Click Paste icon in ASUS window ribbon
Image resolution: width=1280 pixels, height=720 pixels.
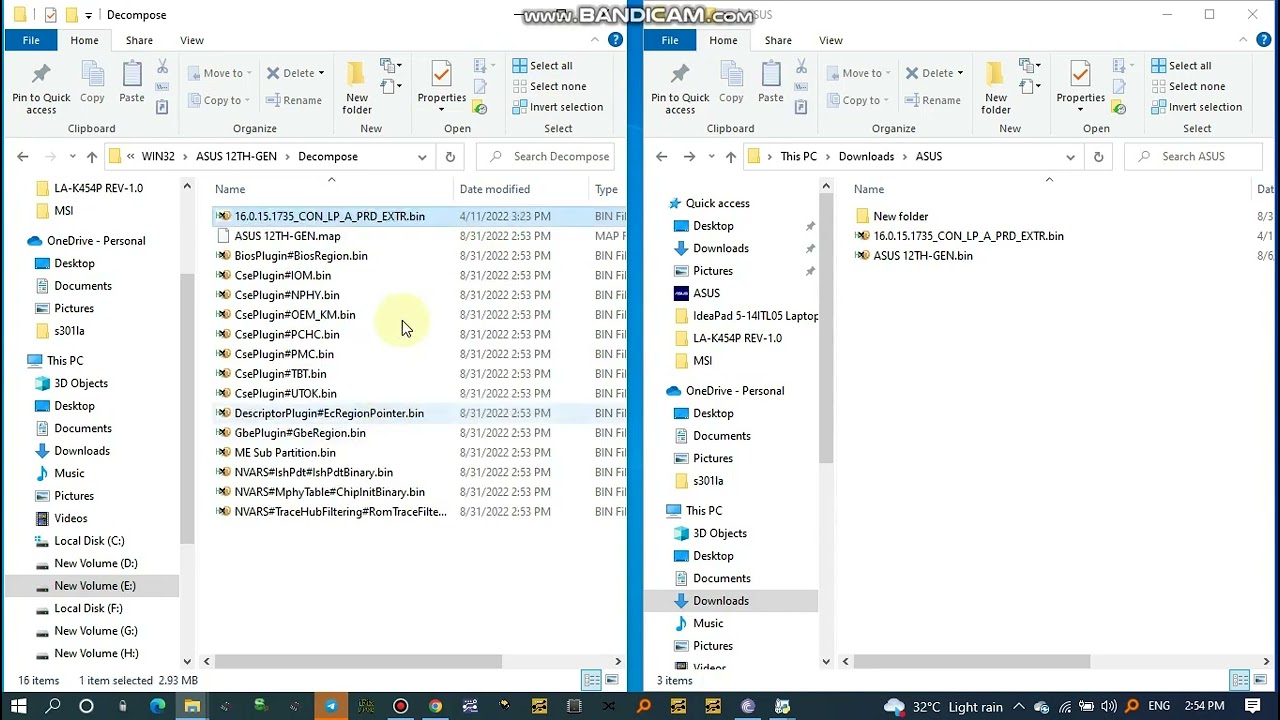(770, 83)
